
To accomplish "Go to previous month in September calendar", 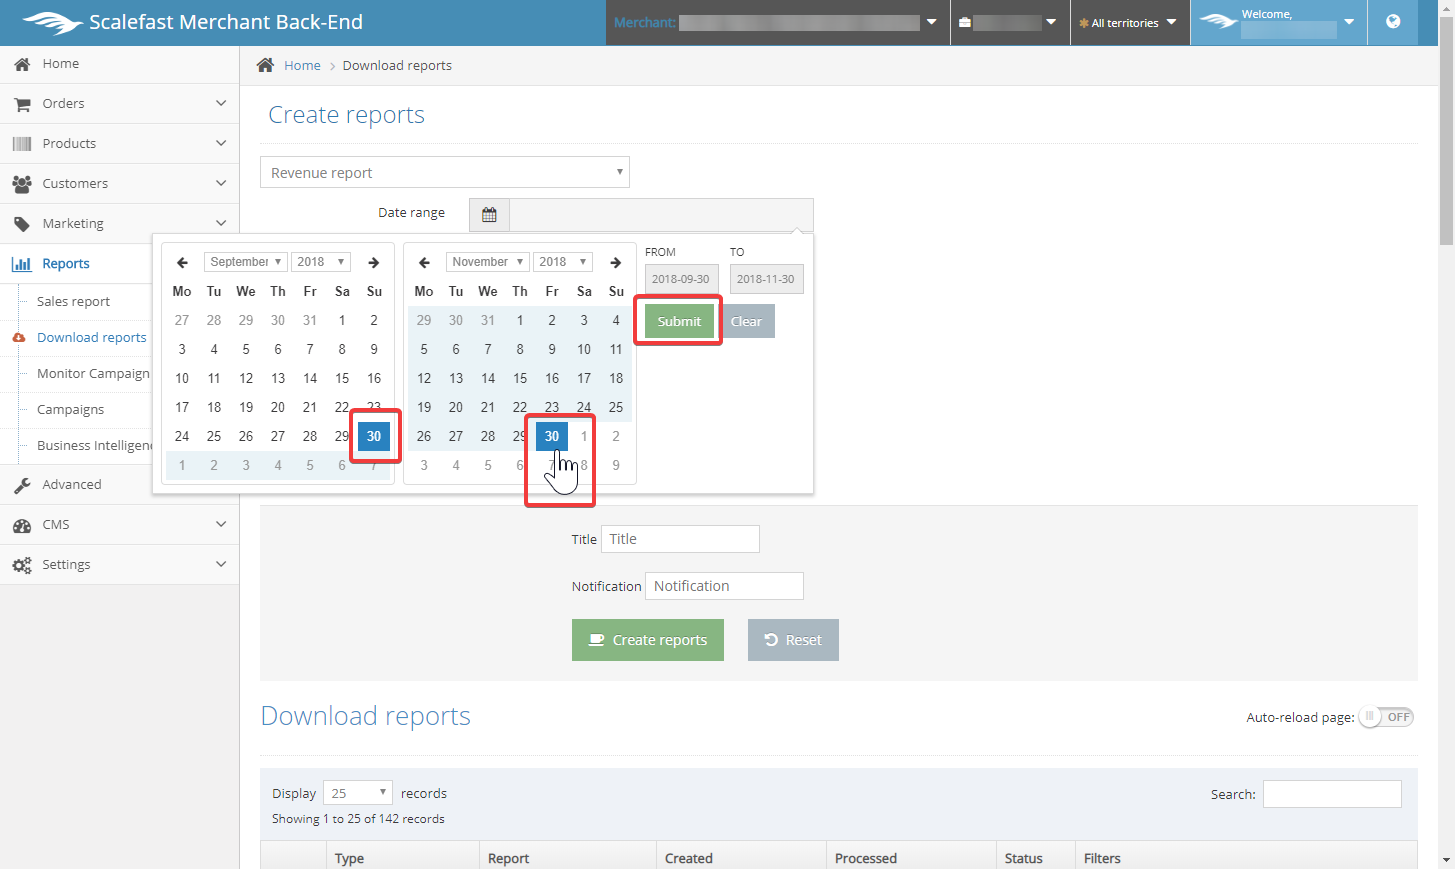I will coord(182,263).
